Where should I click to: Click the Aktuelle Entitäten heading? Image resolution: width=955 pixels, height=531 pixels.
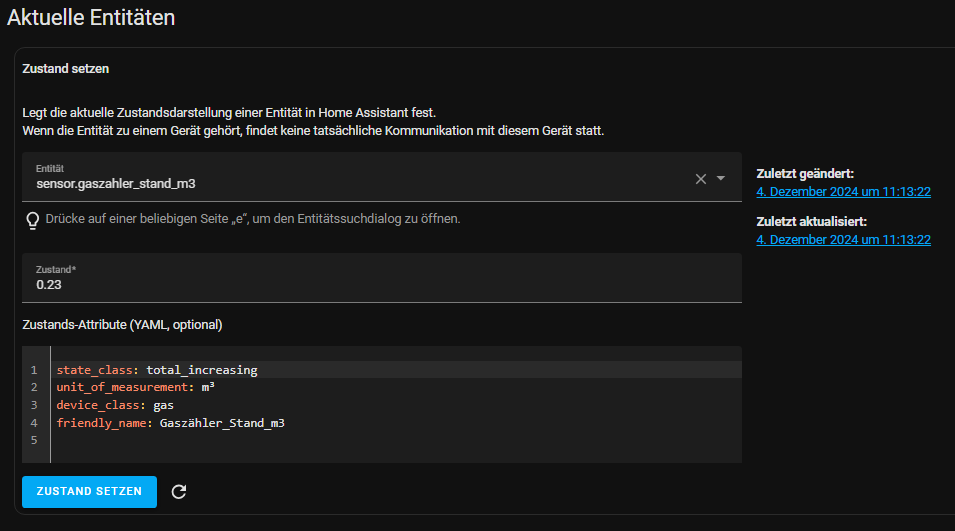[x=91, y=17]
